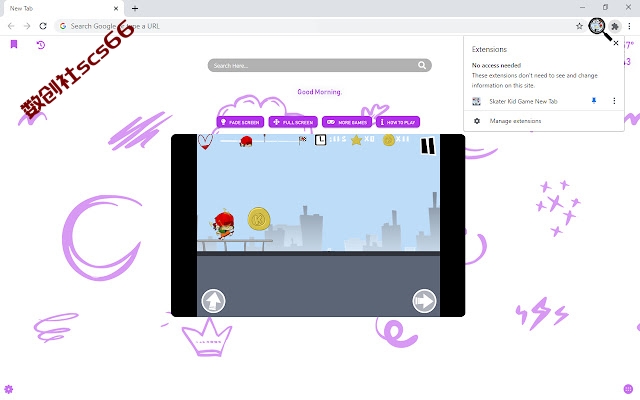Select the New Tab tab
The height and width of the screenshot is (400, 640).
pyautogui.click(x=63, y=8)
